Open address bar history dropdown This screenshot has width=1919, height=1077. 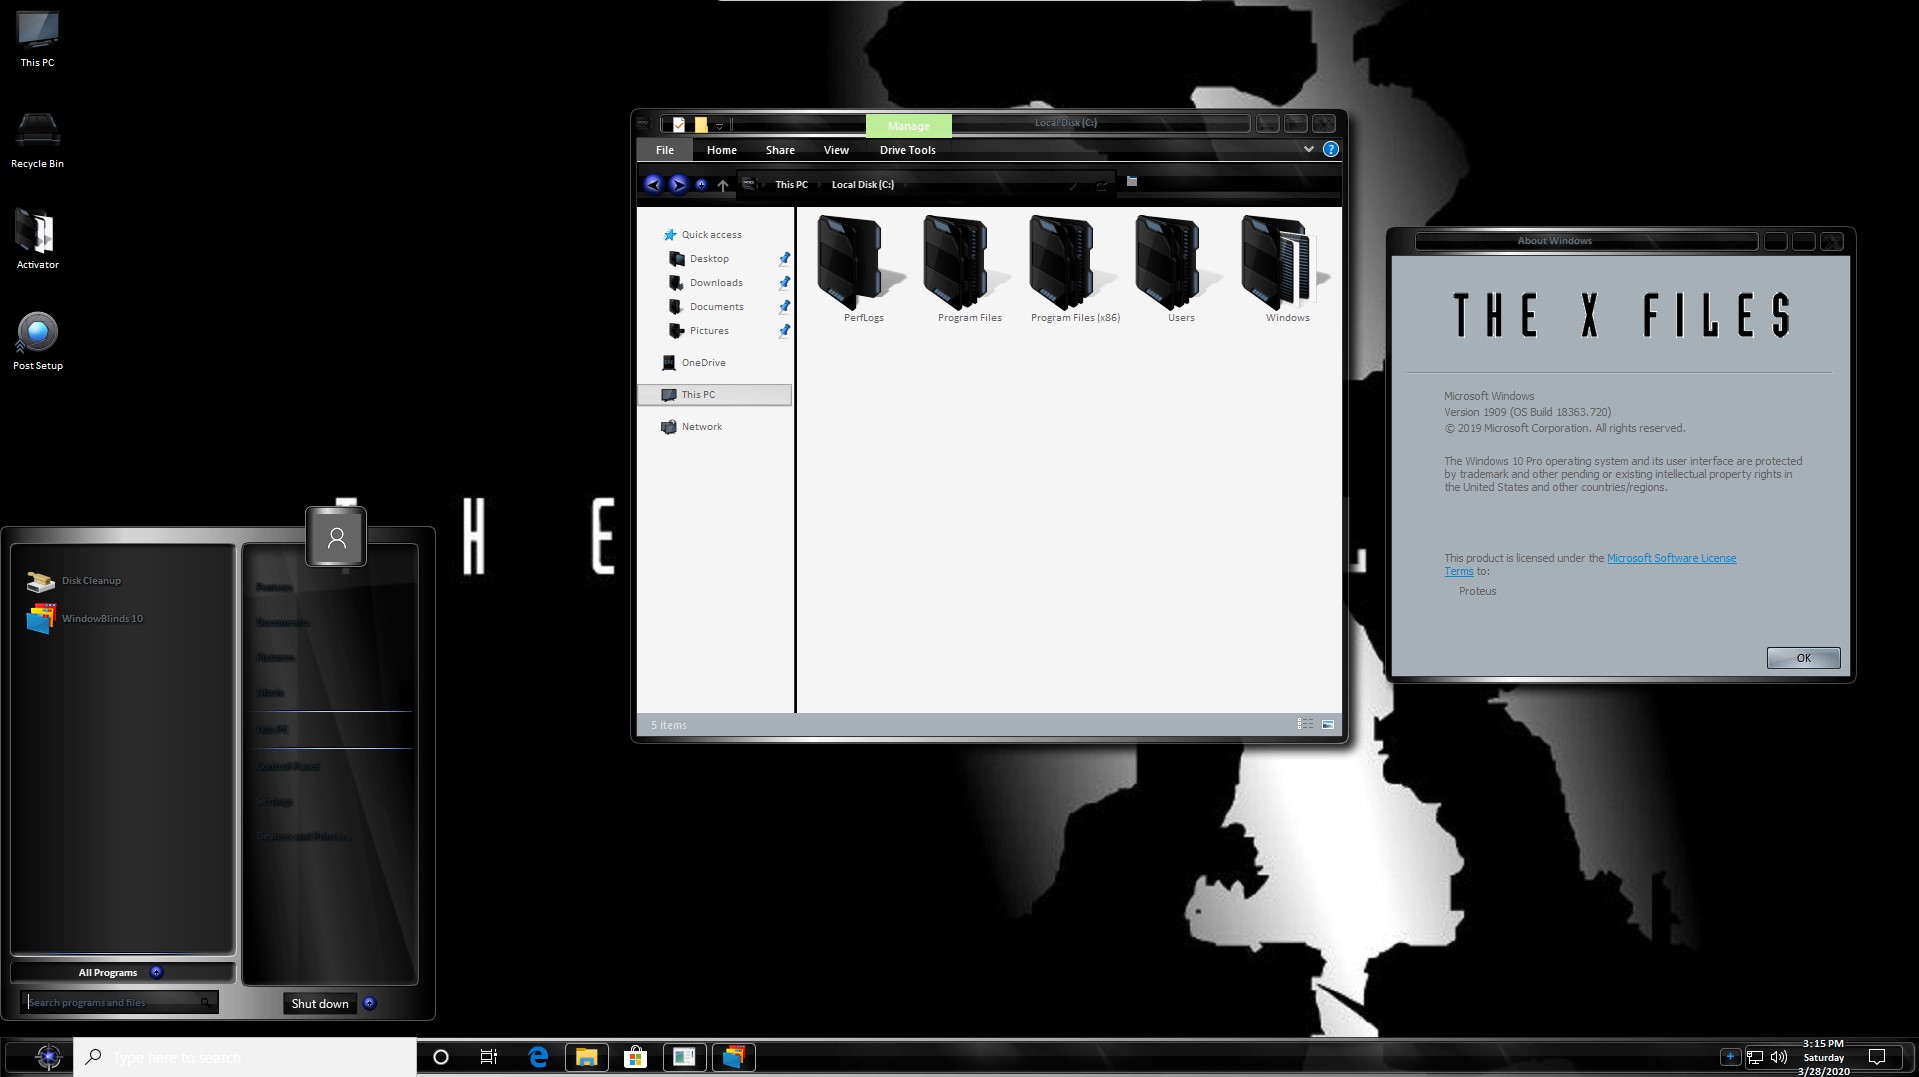coord(1073,185)
